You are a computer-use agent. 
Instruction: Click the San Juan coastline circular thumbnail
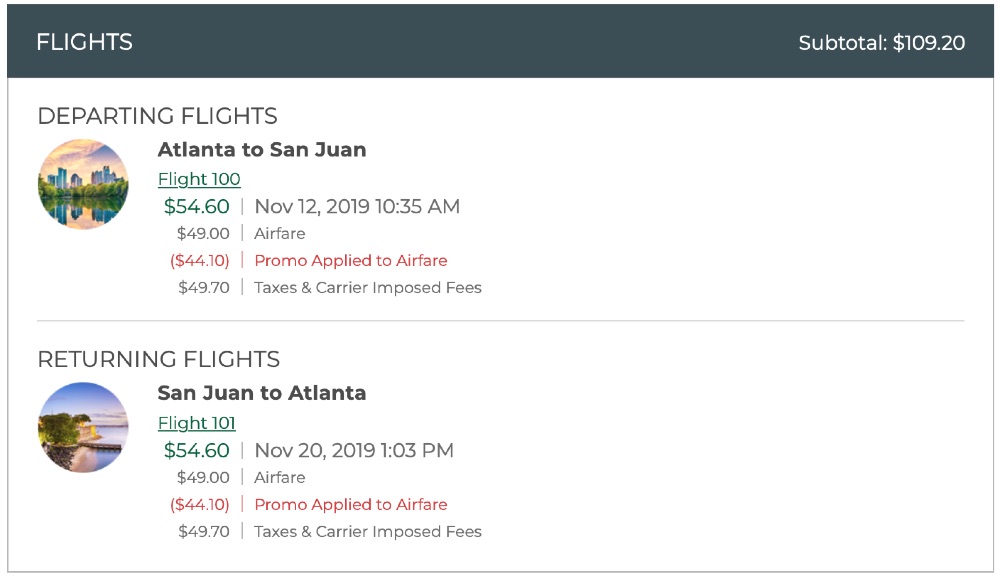[83, 427]
